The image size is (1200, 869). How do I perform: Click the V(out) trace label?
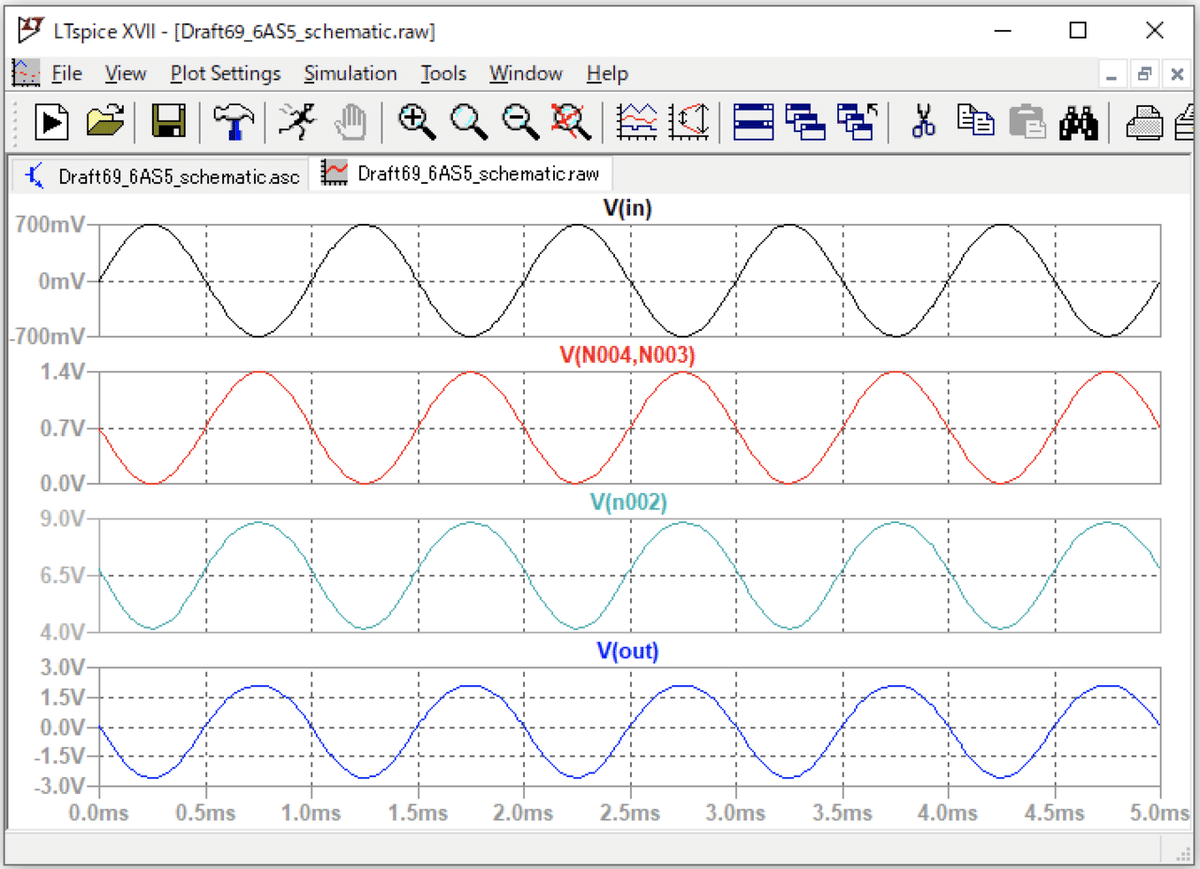[628, 651]
